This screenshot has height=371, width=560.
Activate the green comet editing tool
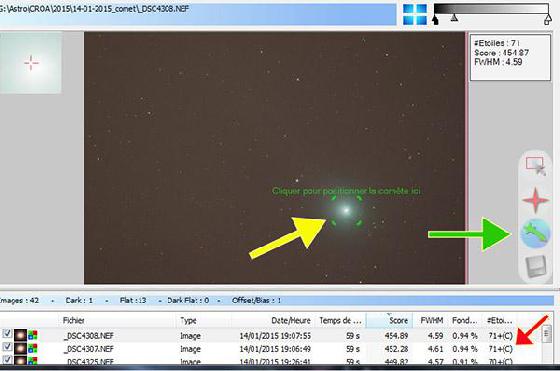535,234
